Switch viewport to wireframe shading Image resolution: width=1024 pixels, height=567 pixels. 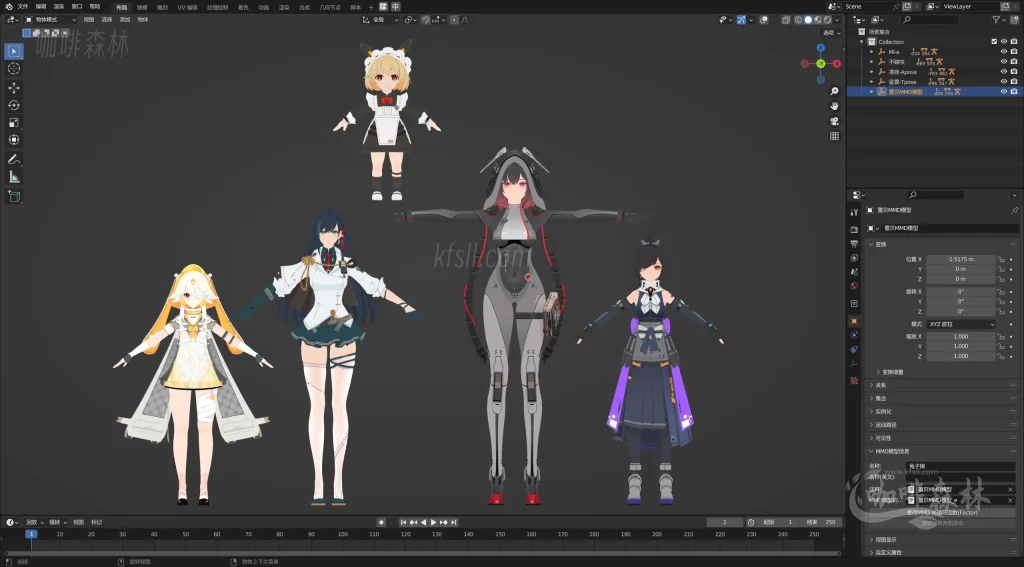pyautogui.click(x=799, y=20)
